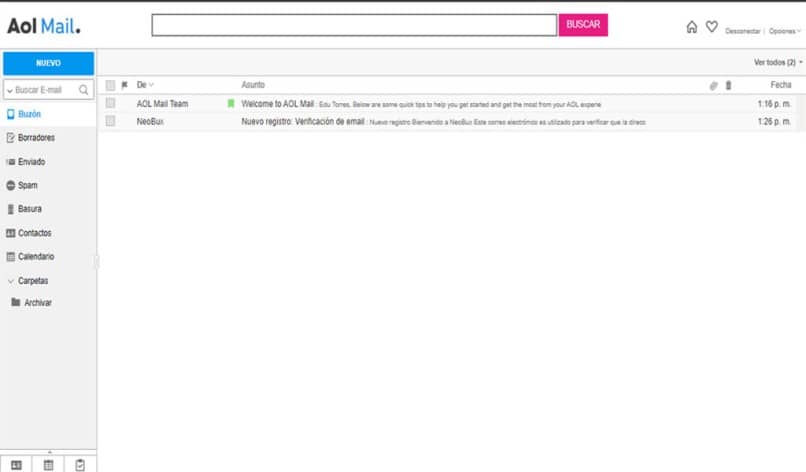Open calendar icon in bottom bar
The width and height of the screenshot is (806, 472).
pyautogui.click(x=48, y=465)
